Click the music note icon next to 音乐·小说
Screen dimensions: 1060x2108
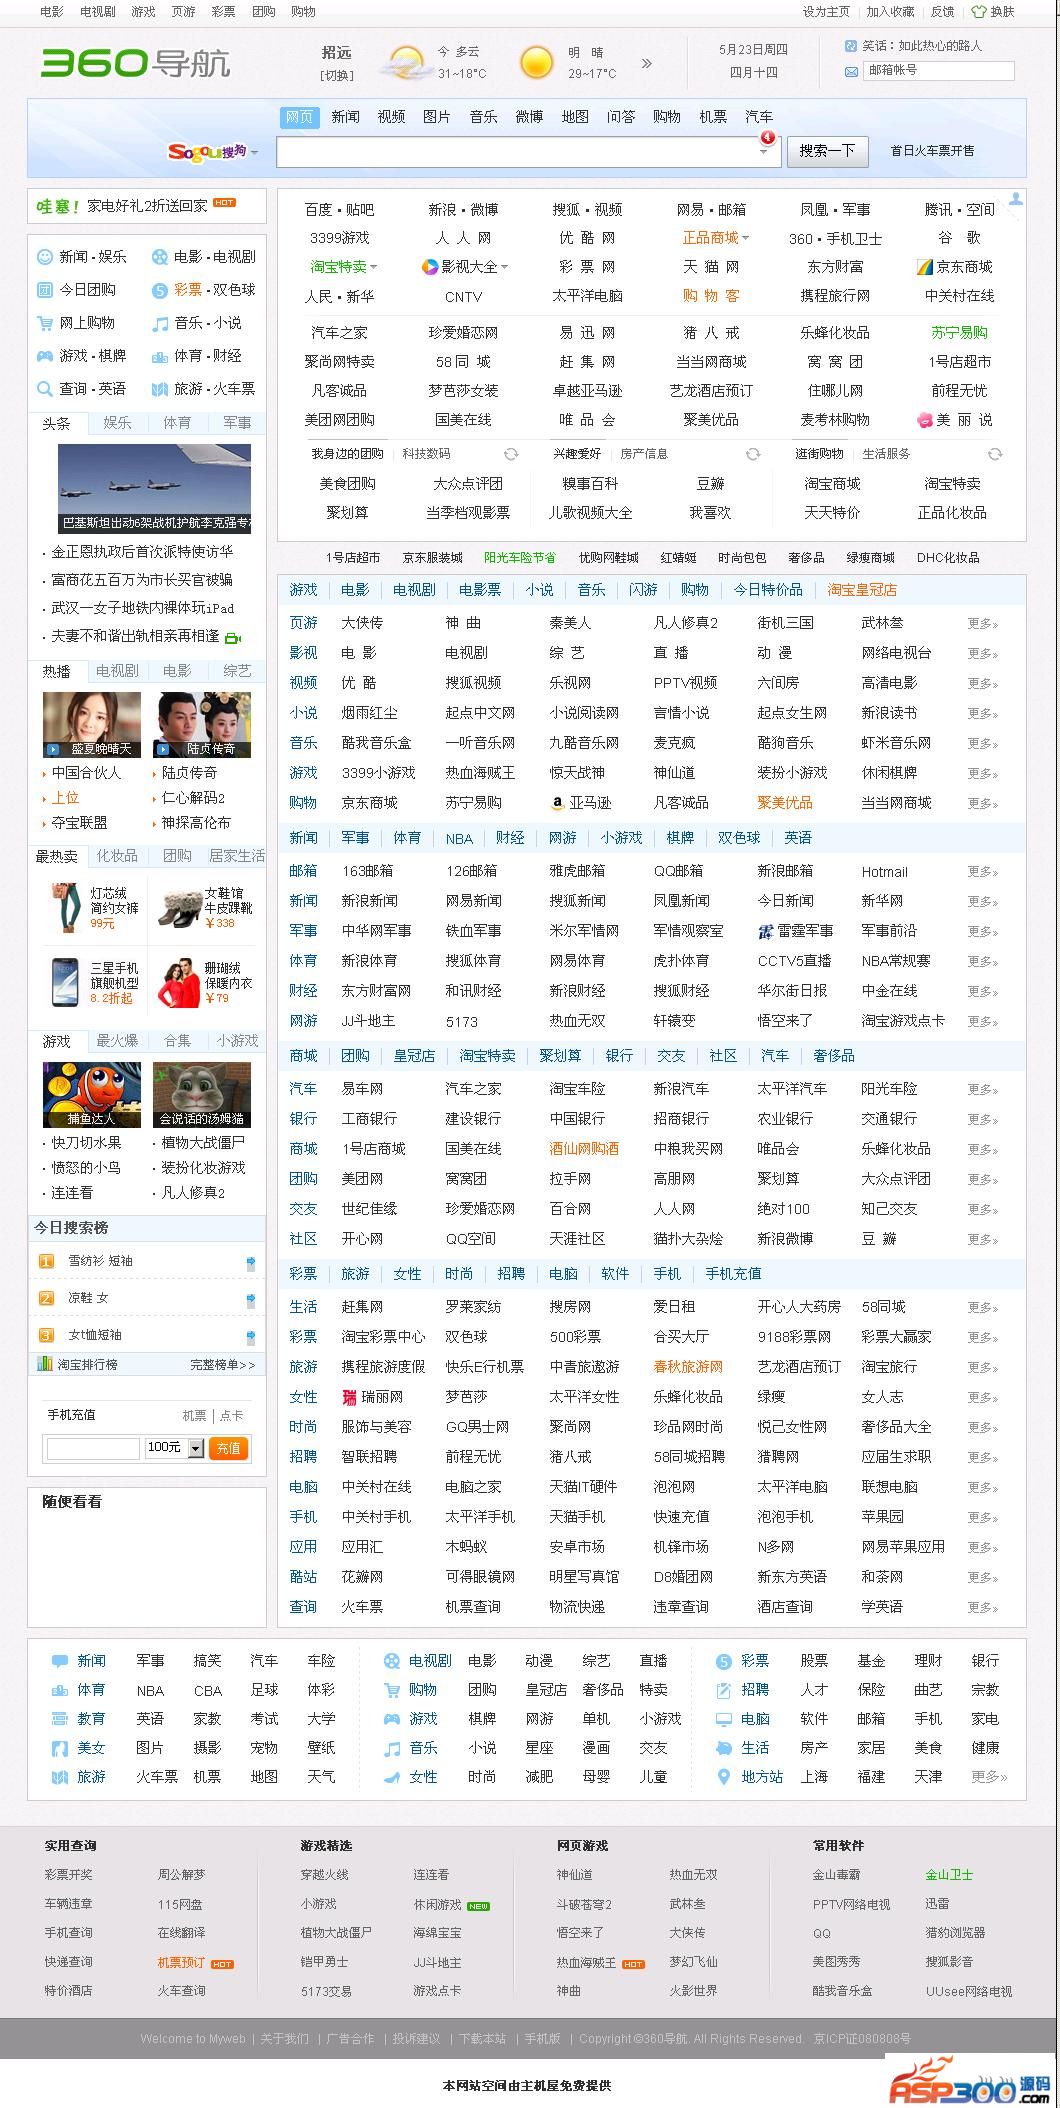160,323
